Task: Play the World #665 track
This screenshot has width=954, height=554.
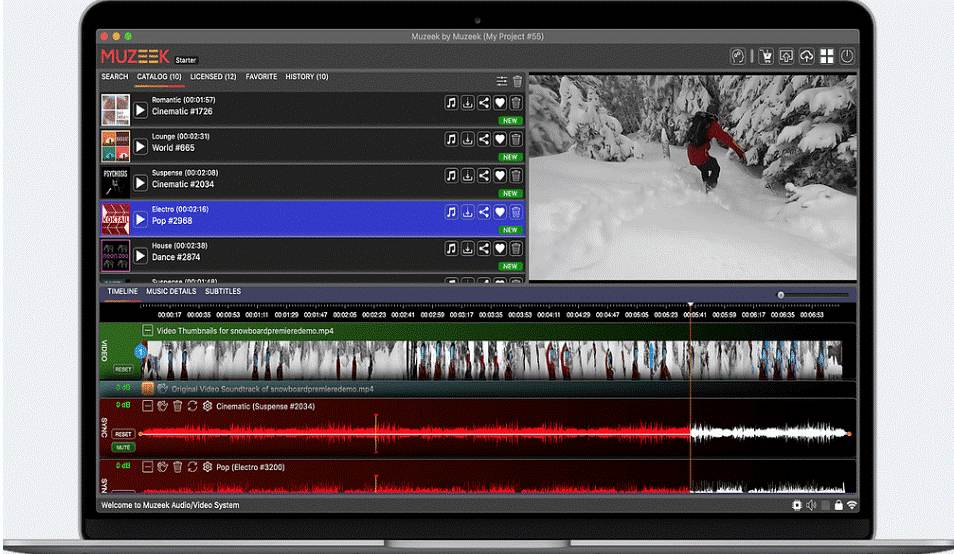Action: tap(141, 147)
